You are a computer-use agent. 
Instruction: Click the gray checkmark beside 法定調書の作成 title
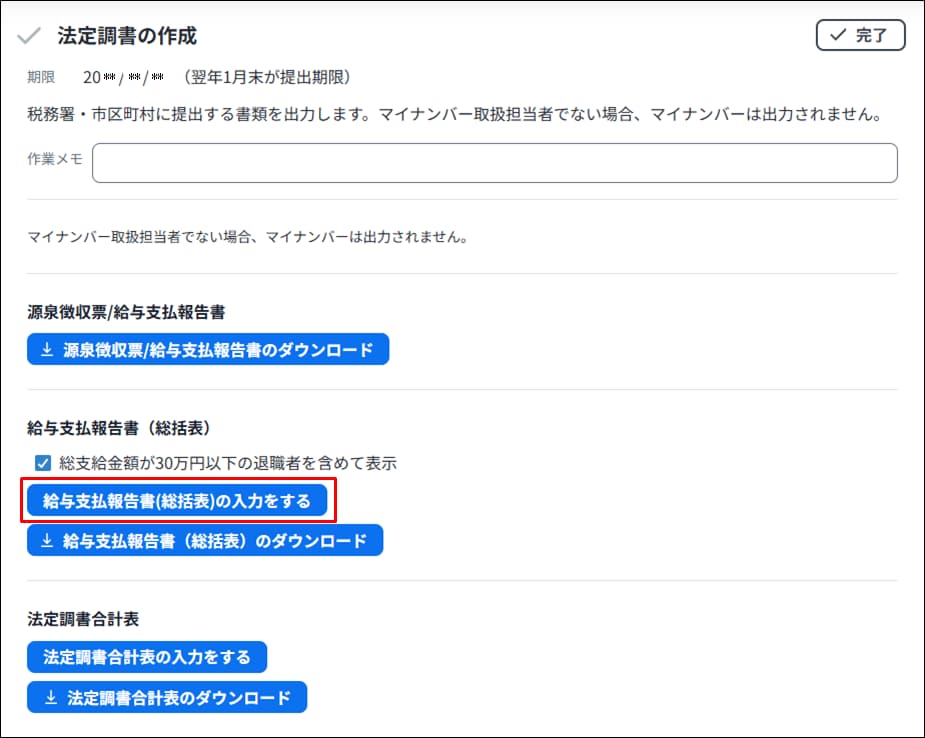coord(29,36)
